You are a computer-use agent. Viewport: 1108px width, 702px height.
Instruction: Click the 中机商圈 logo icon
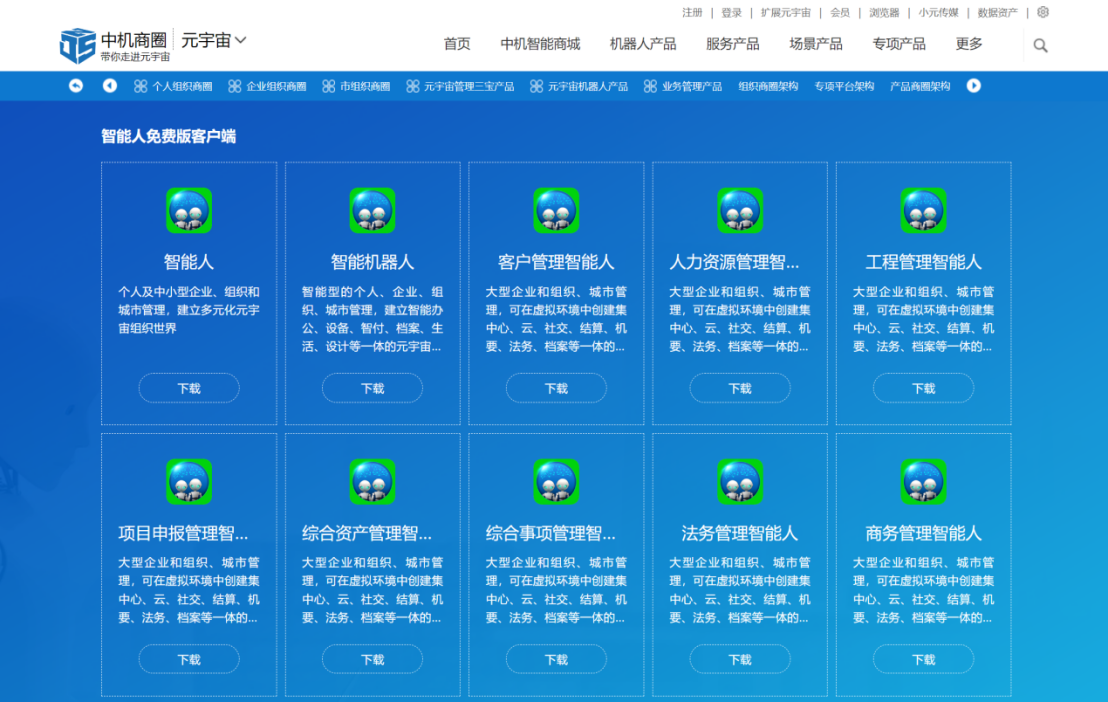pos(77,45)
